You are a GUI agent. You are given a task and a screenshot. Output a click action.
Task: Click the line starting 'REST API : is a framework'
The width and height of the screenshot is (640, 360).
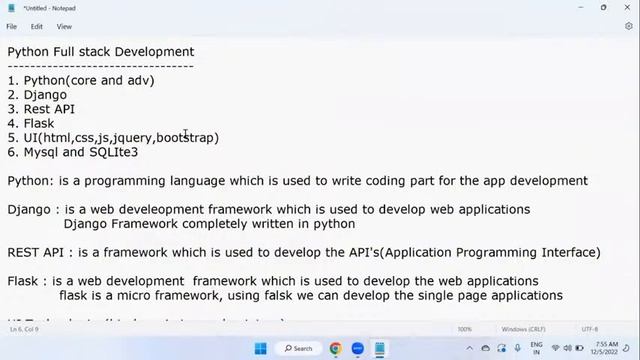304,252
